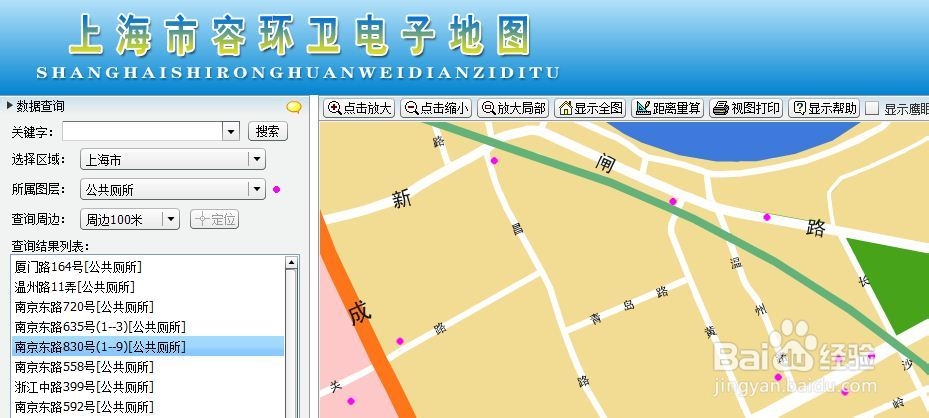Viewport: 929px width, 418px height.
Task: Select the 放大局部 area zoom tool
Action: click(x=512, y=108)
